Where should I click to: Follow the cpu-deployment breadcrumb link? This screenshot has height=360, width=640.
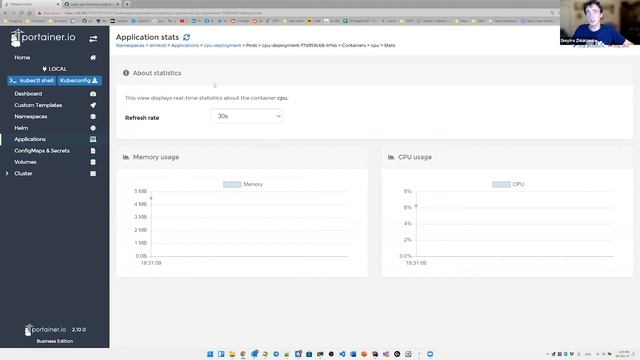pos(222,45)
